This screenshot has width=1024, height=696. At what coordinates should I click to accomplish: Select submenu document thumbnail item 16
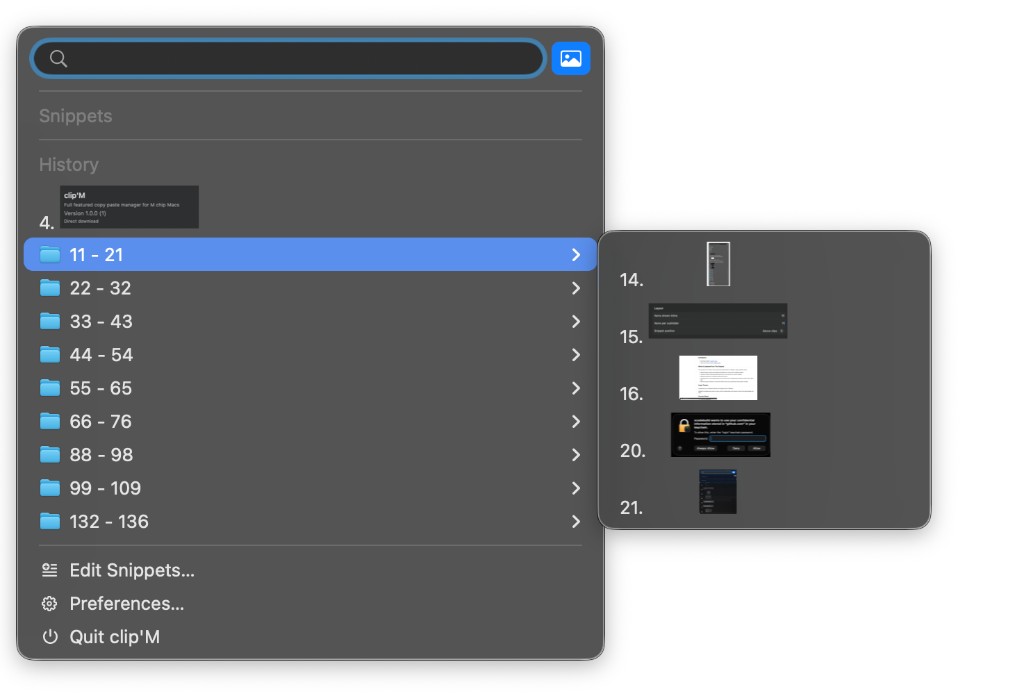[x=718, y=377]
